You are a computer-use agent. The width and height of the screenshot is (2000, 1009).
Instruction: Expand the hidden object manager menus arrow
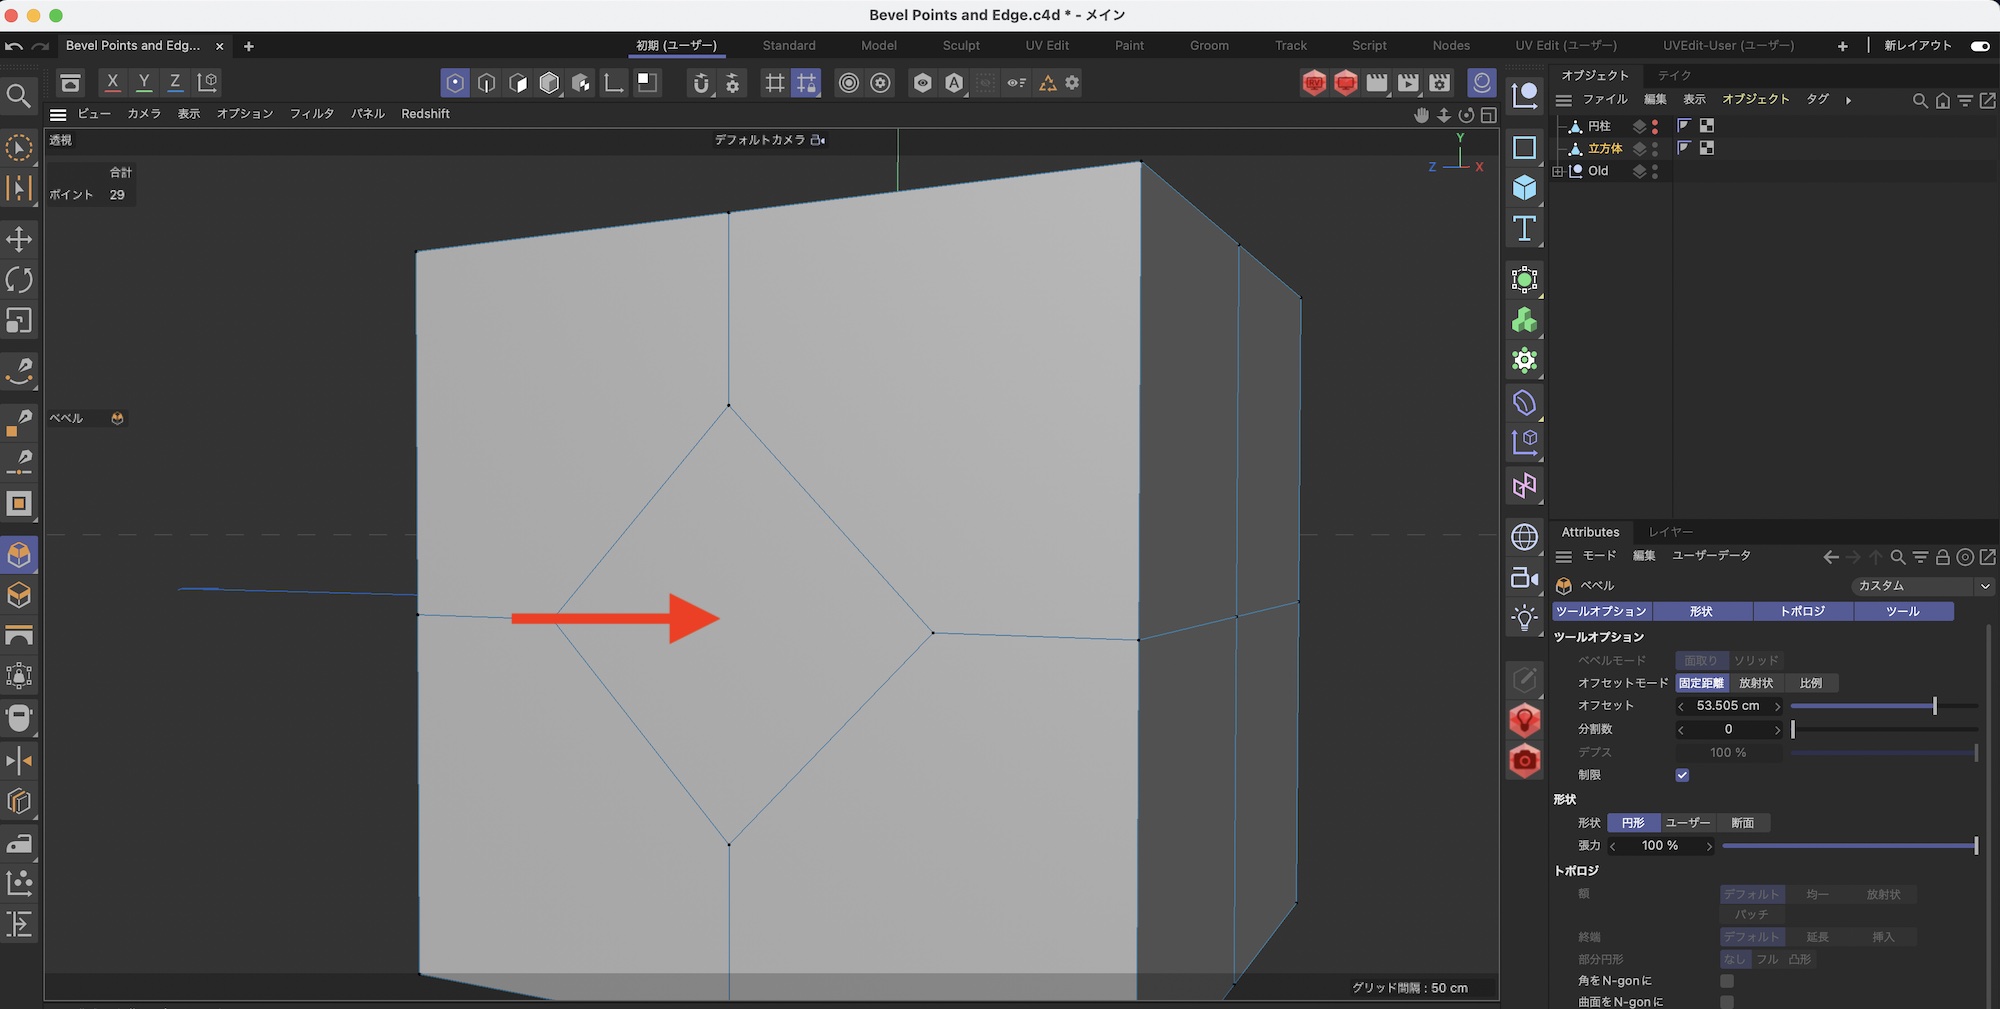(1848, 100)
